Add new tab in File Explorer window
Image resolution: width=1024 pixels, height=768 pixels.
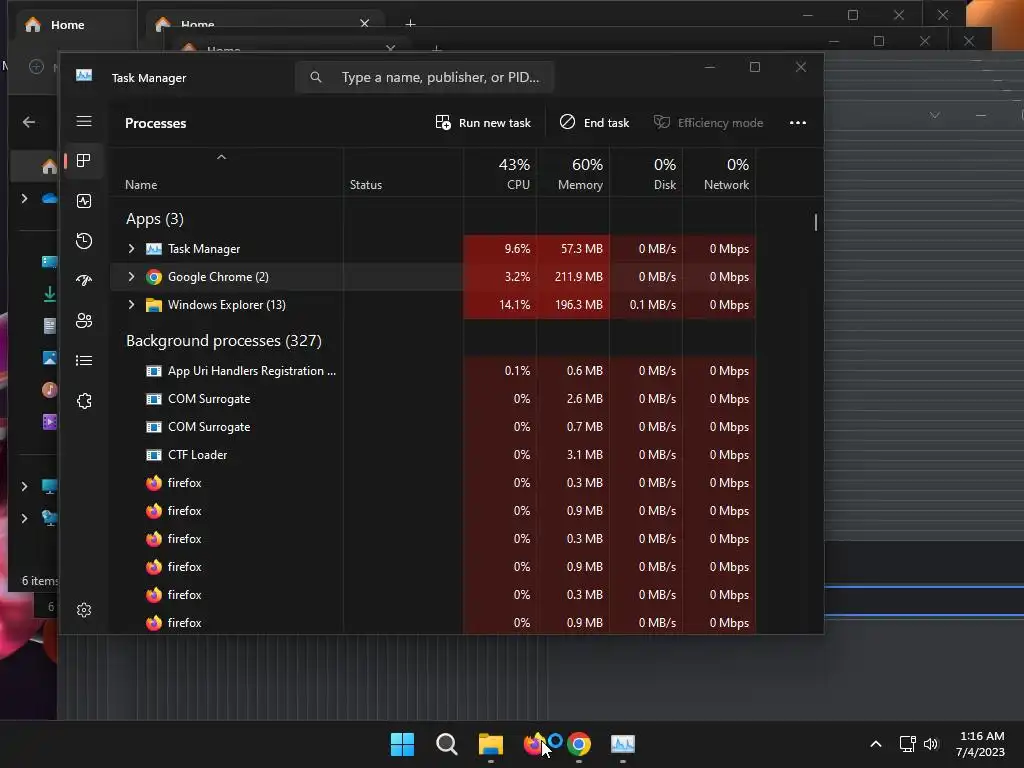[410, 24]
